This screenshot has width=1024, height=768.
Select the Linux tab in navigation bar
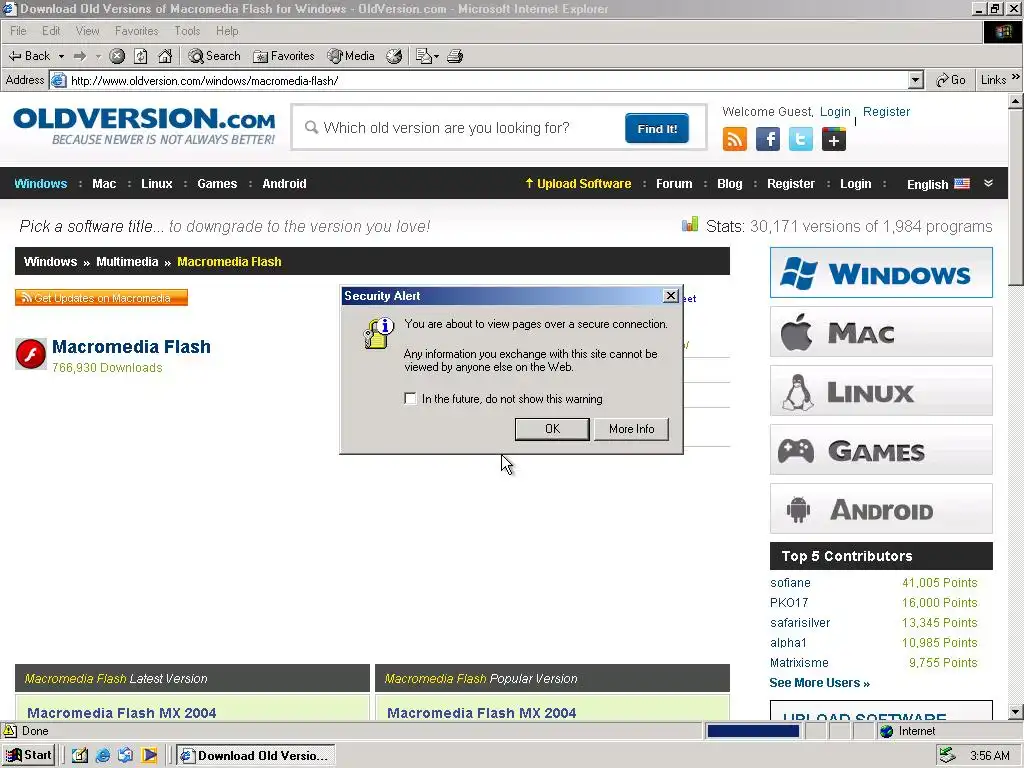click(x=157, y=184)
